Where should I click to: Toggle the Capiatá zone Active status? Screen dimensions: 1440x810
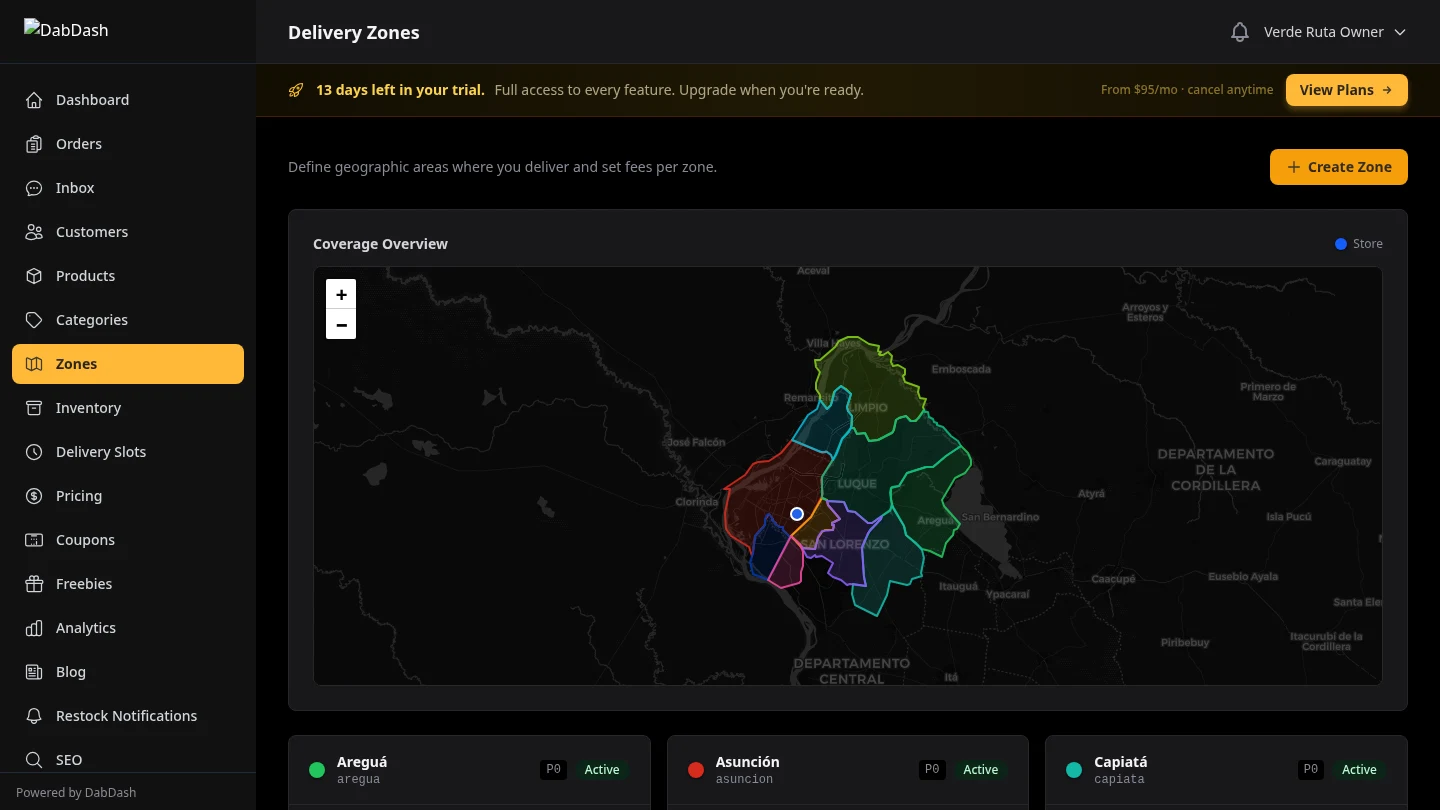[1359, 769]
